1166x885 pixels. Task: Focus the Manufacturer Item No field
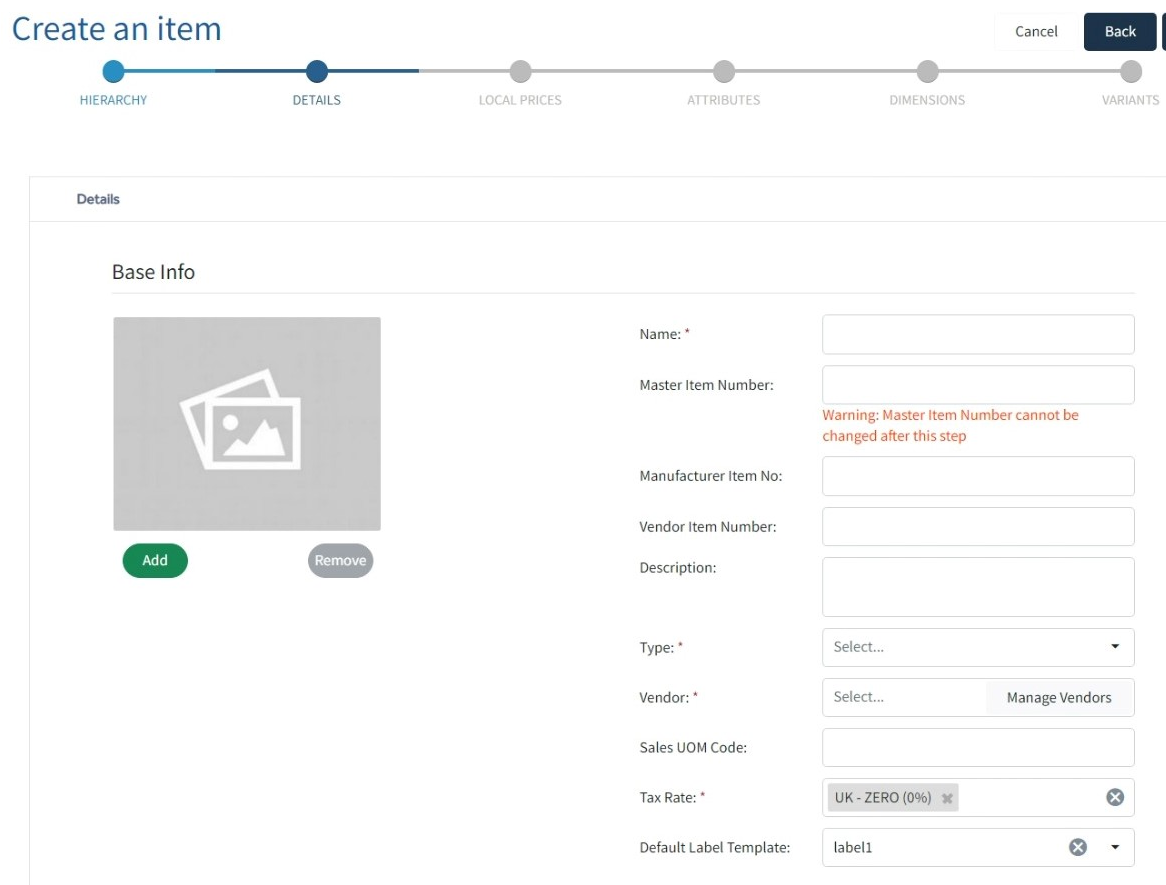click(x=978, y=476)
